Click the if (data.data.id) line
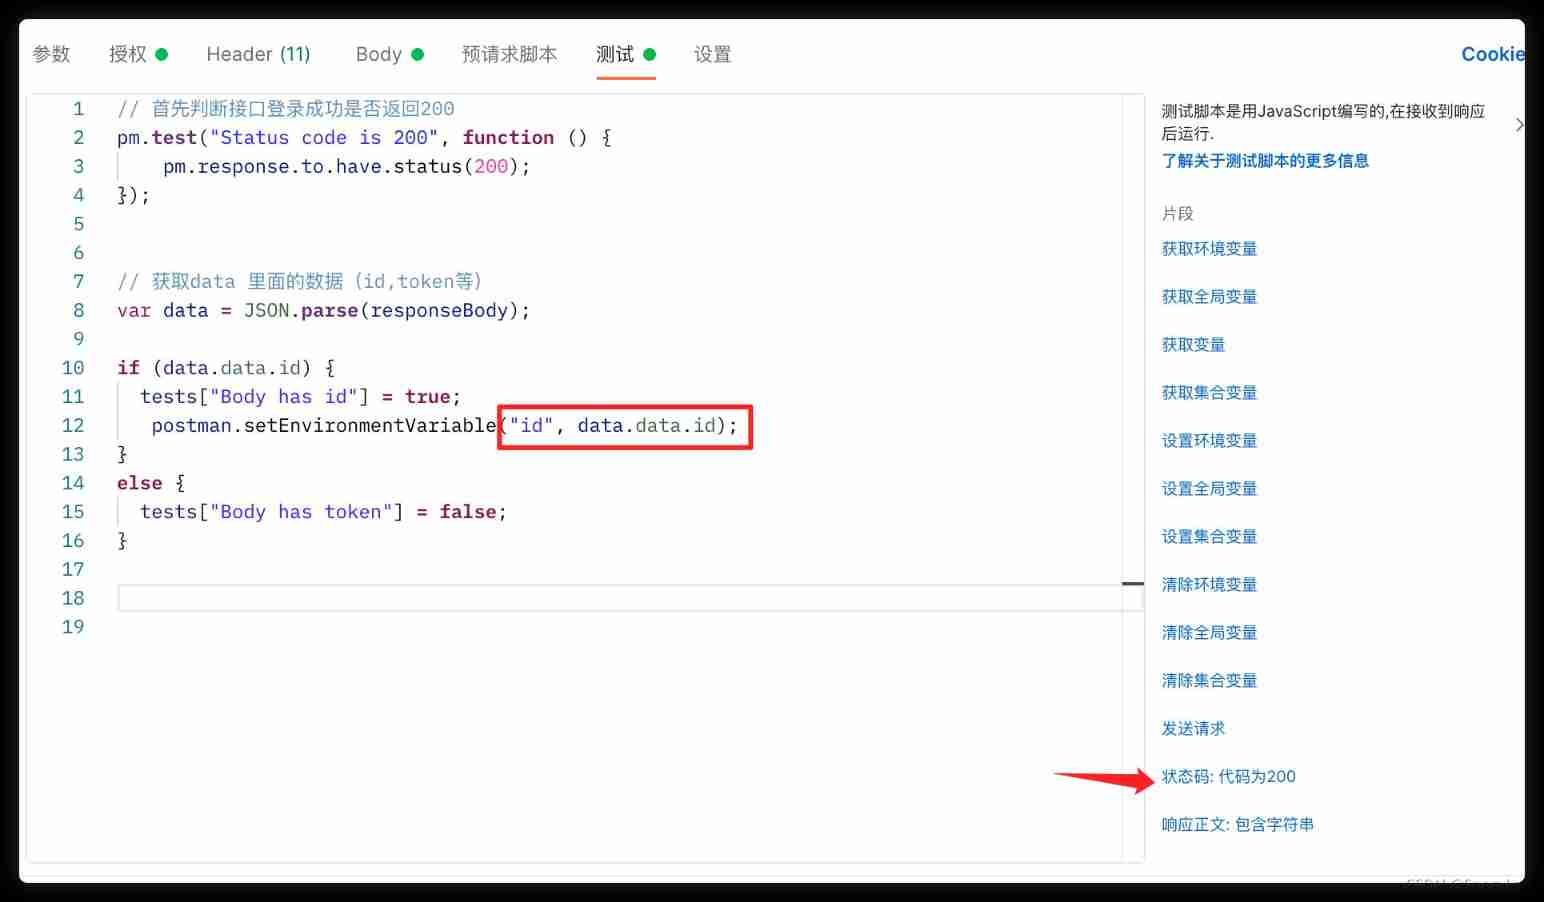Image resolution: width=1544 pixels, height=902 pixels. [226, 367]
